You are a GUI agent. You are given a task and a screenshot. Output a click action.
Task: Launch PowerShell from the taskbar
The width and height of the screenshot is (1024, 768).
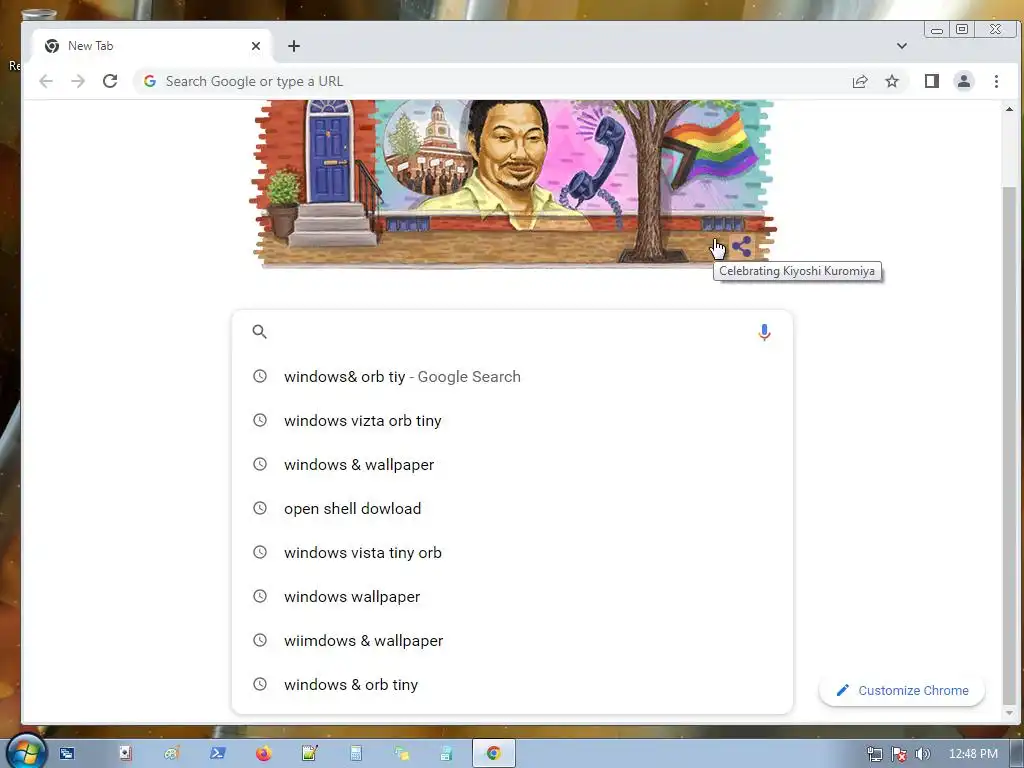[217, 754]
